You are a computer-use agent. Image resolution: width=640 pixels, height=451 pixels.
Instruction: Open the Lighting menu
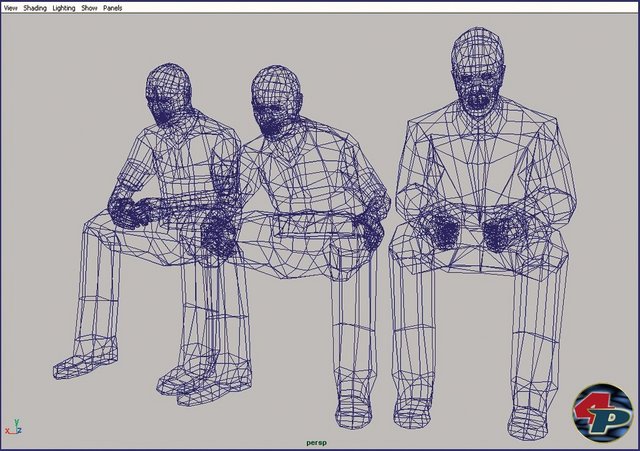point(64,7)
